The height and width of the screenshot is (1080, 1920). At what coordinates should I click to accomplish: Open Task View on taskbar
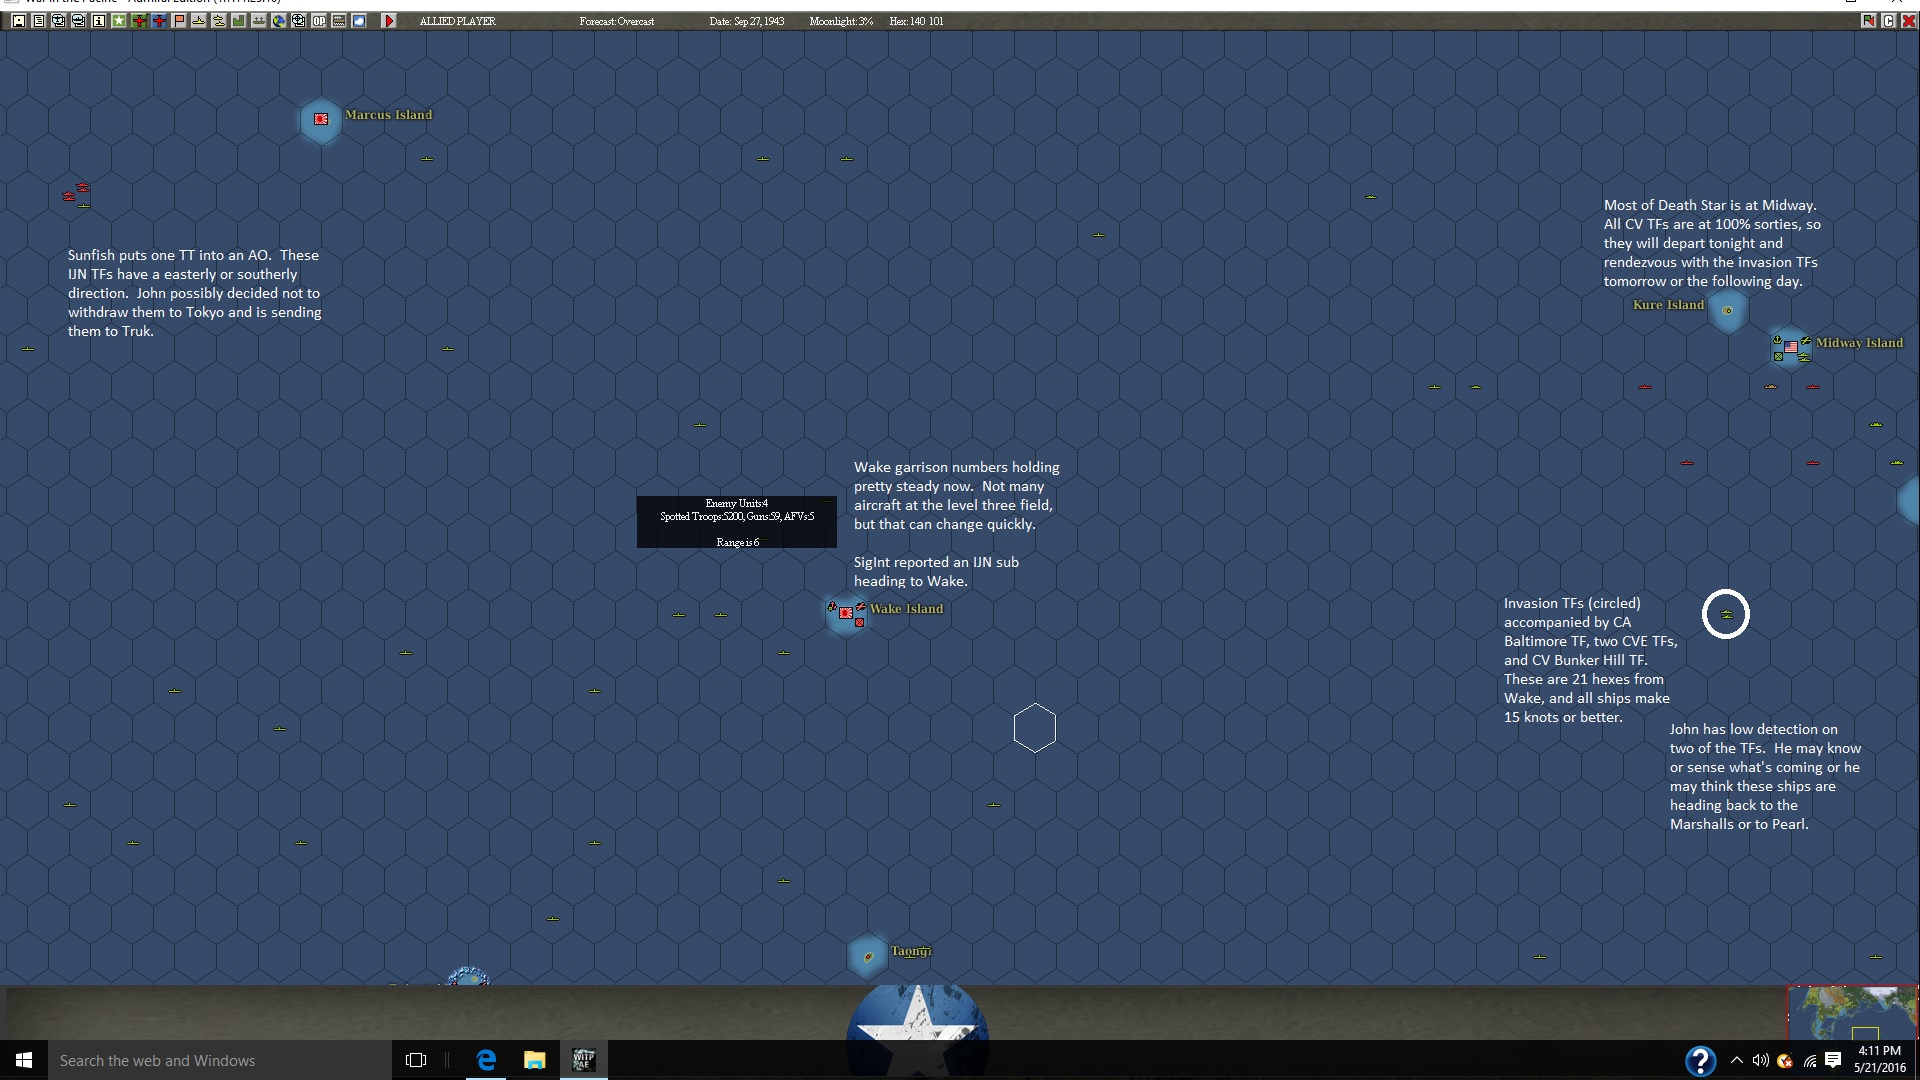[x=416, y=1060]
